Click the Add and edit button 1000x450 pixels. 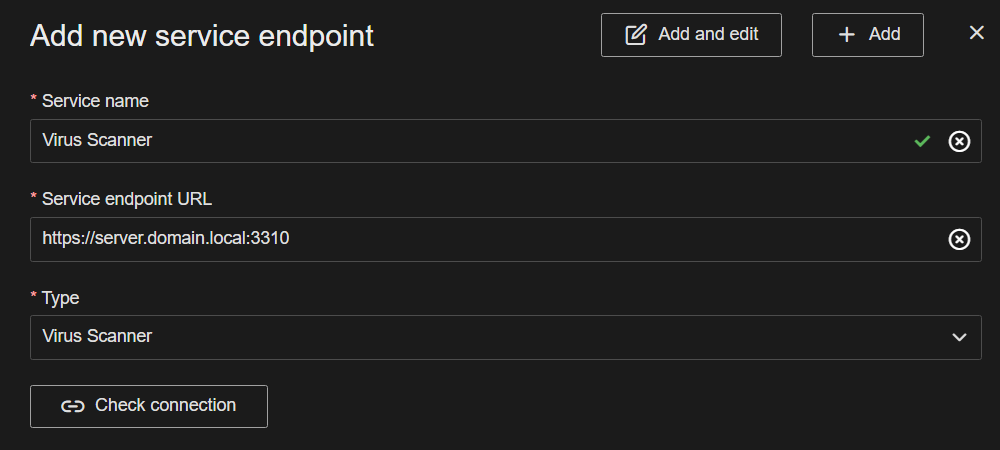pos(691,35)
